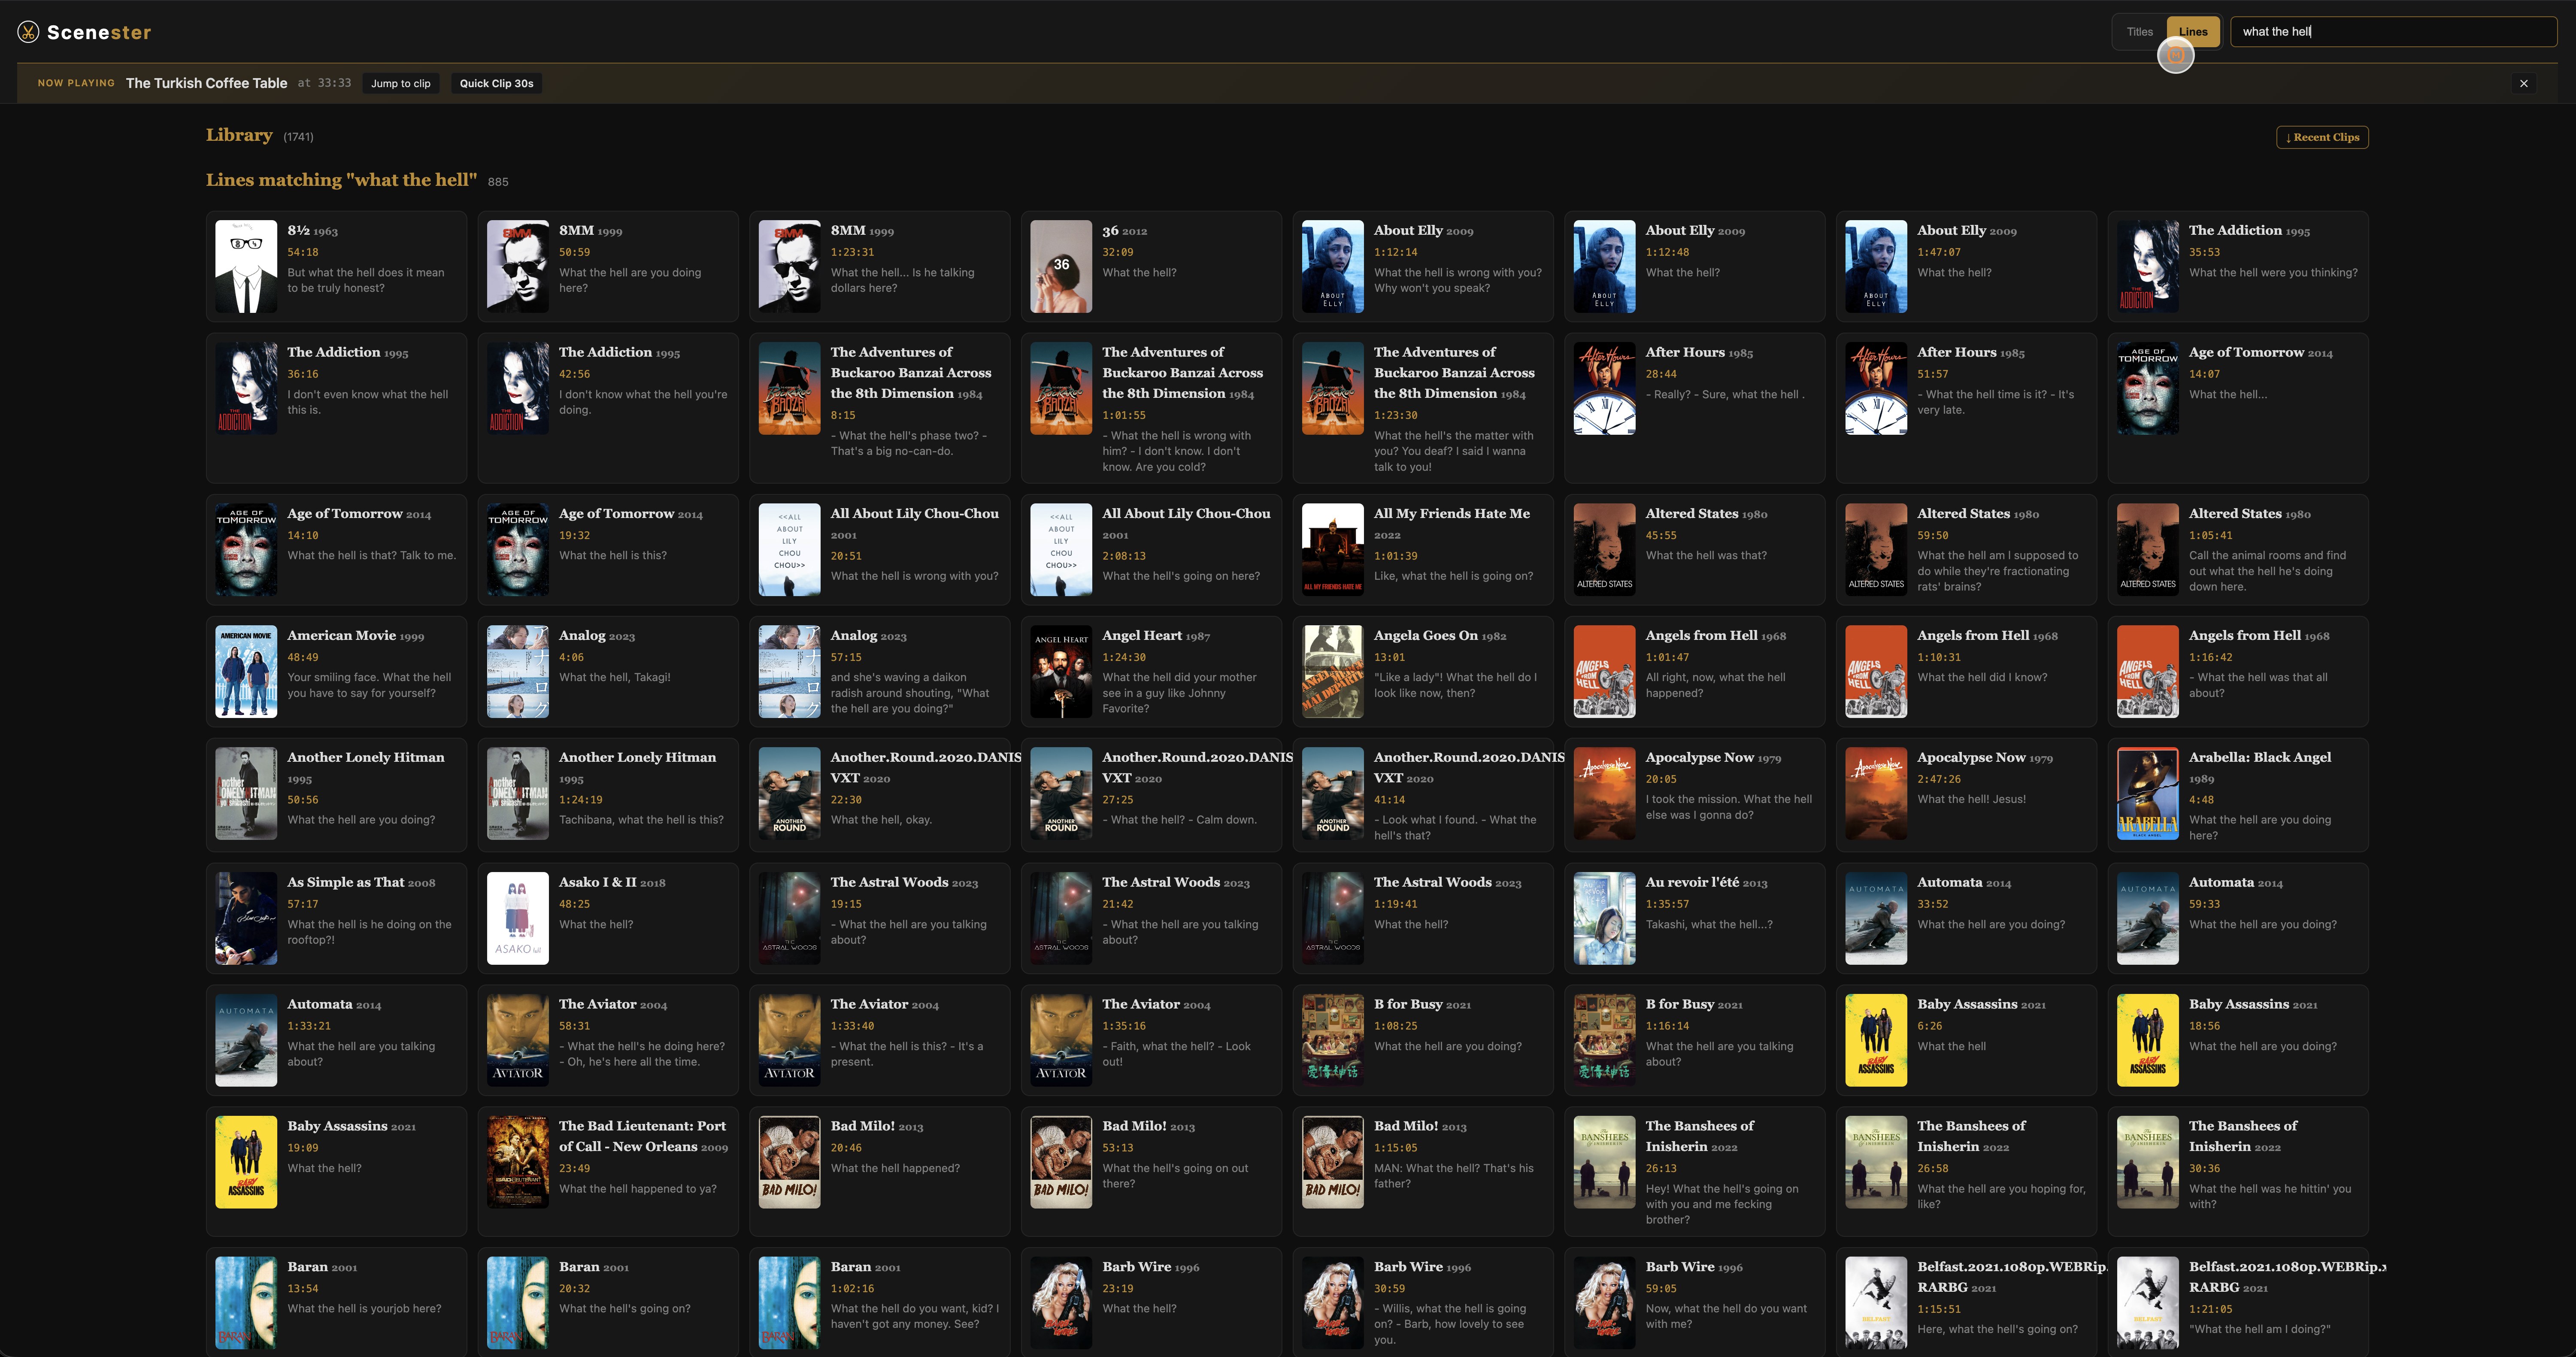The height and width of the screenshot is (1357, 2576).
Task: Open Age of Tomorrow line at 14:07
Action: pos(2238,408)
